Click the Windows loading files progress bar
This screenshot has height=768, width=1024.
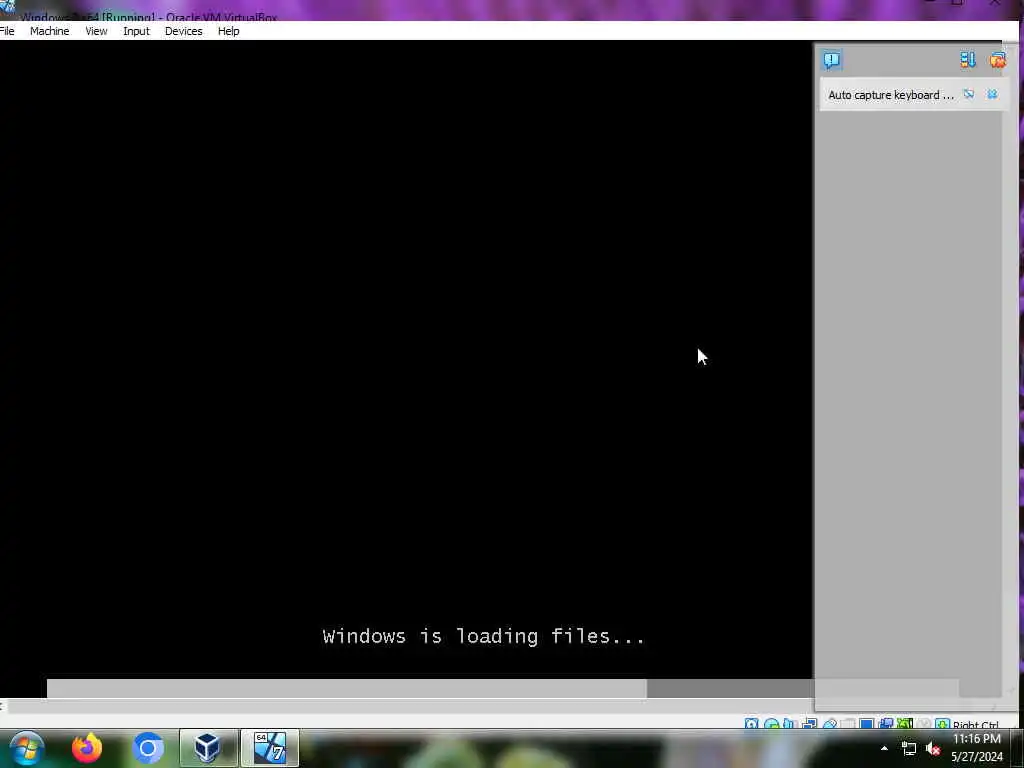pos(503,688)
